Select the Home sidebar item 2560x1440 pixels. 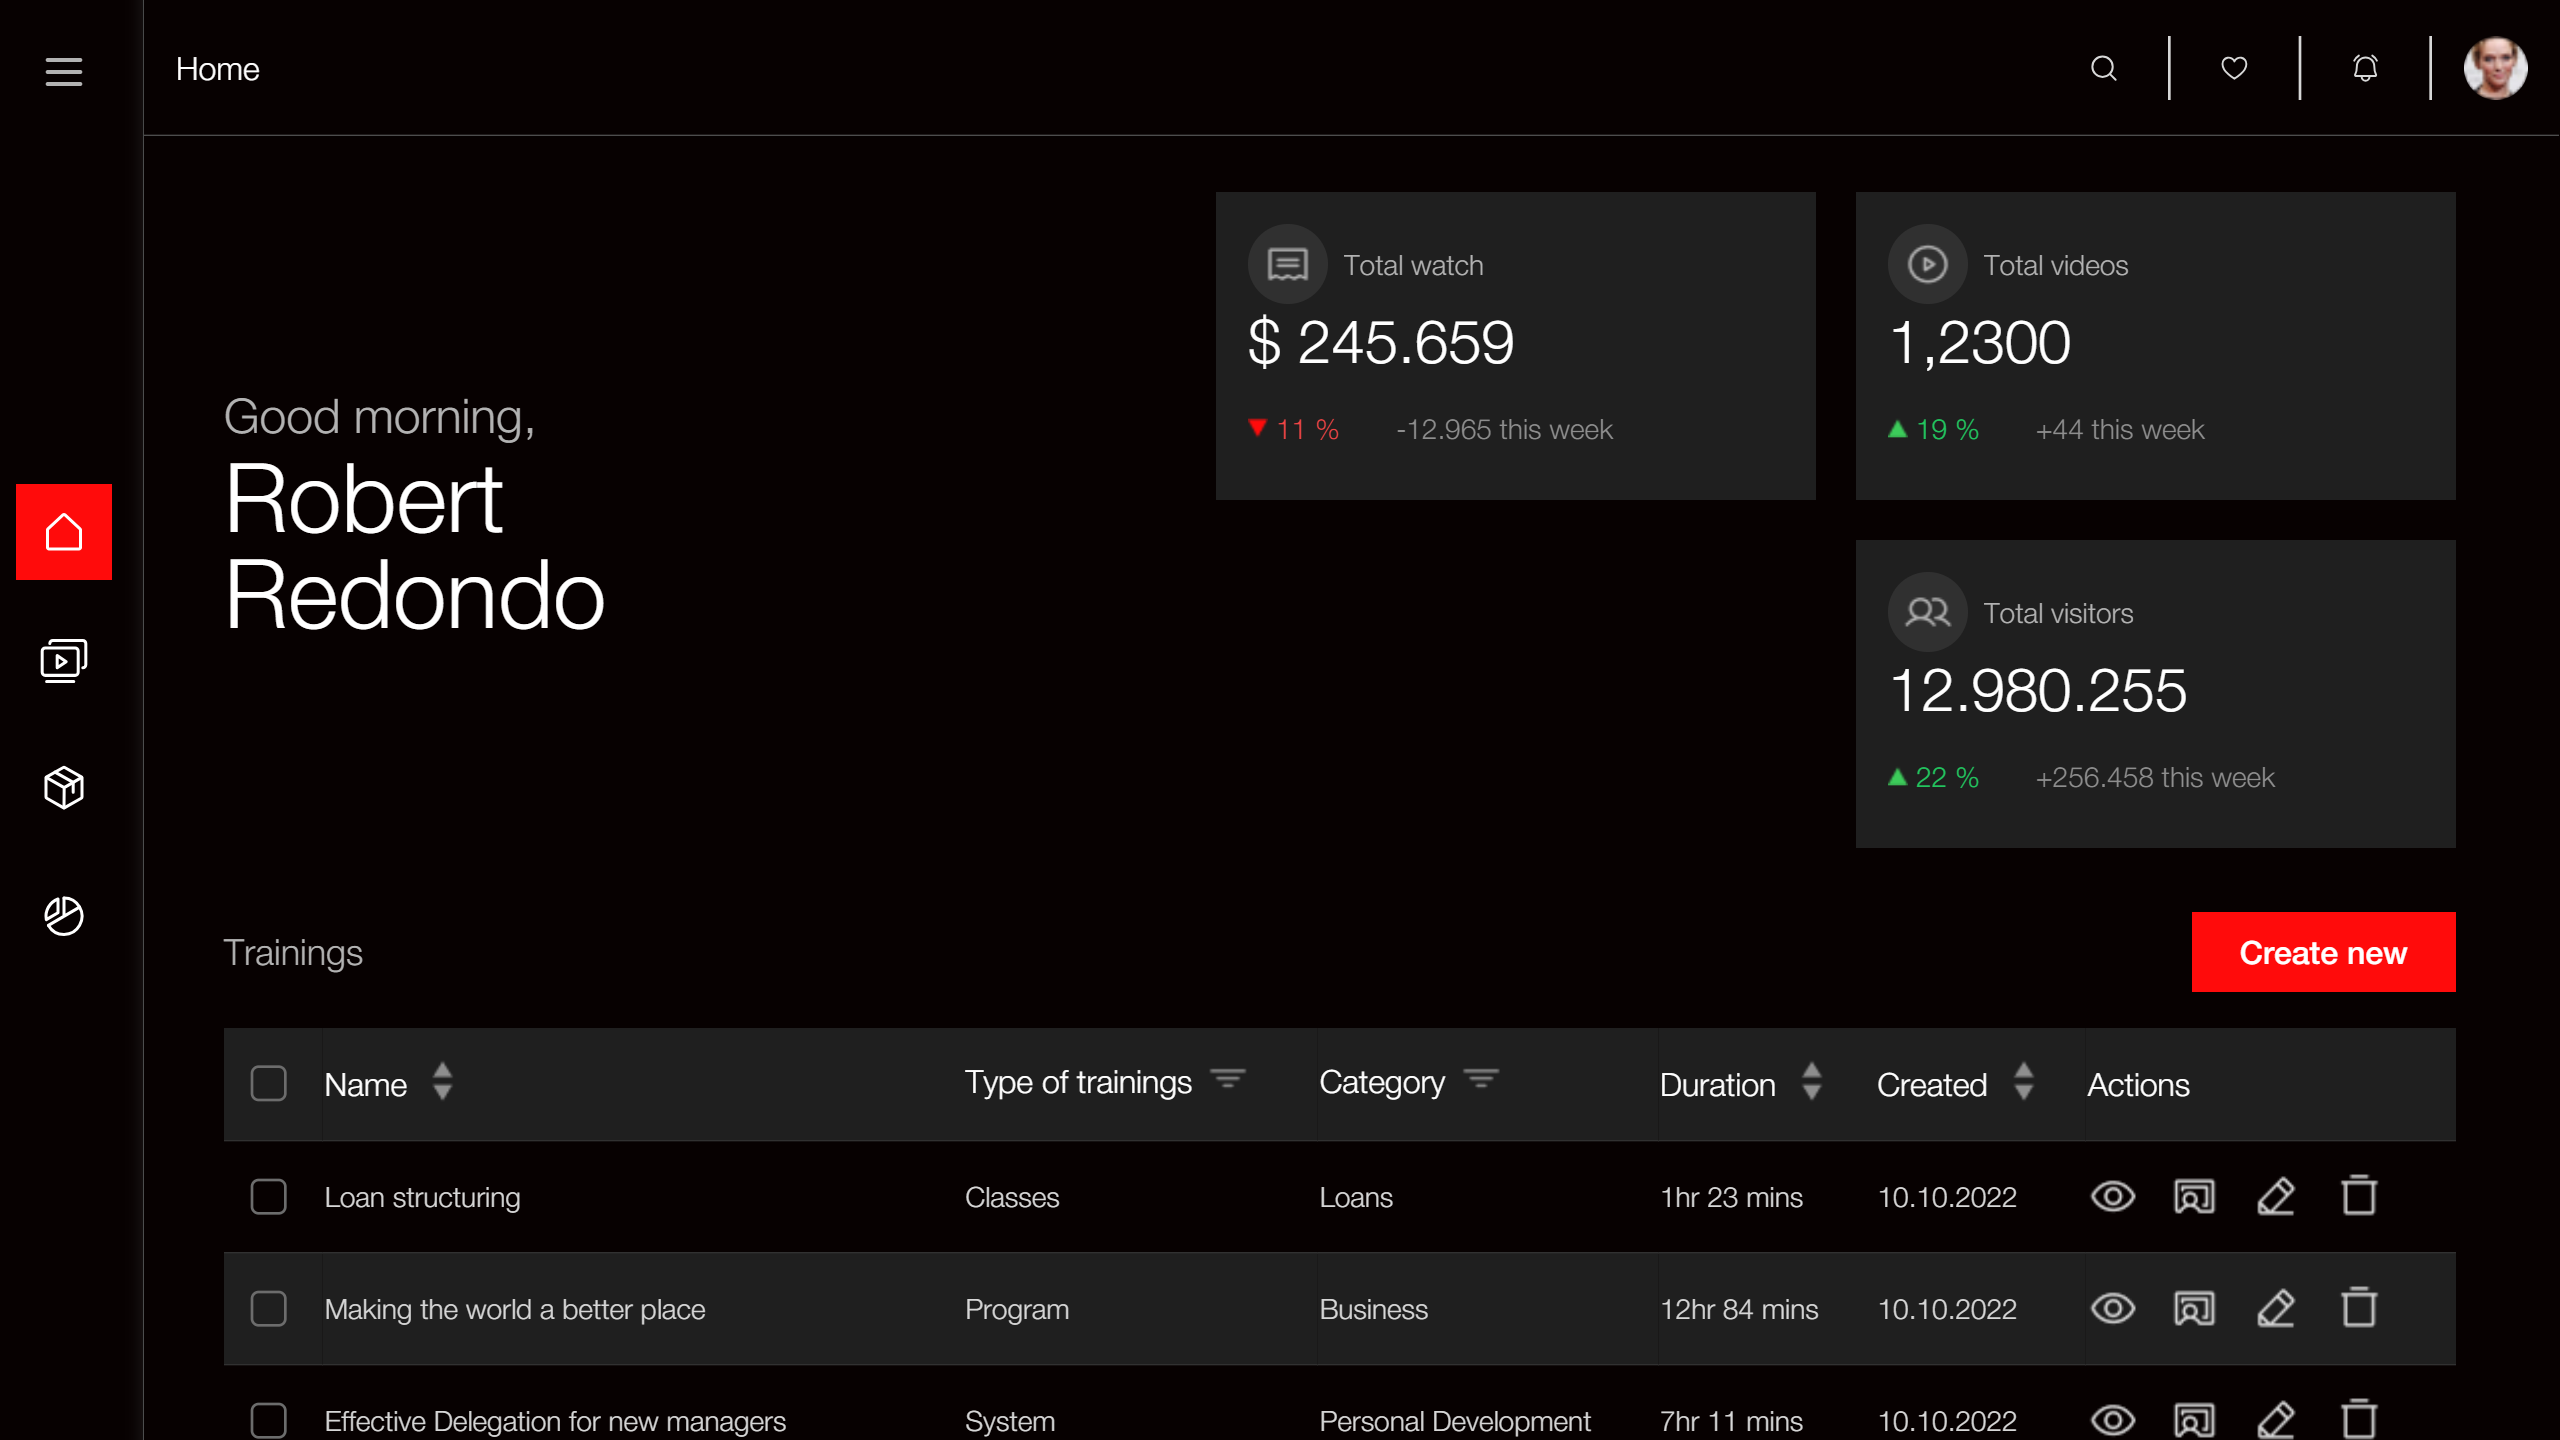pyautogui.click(x=63, y=532)
